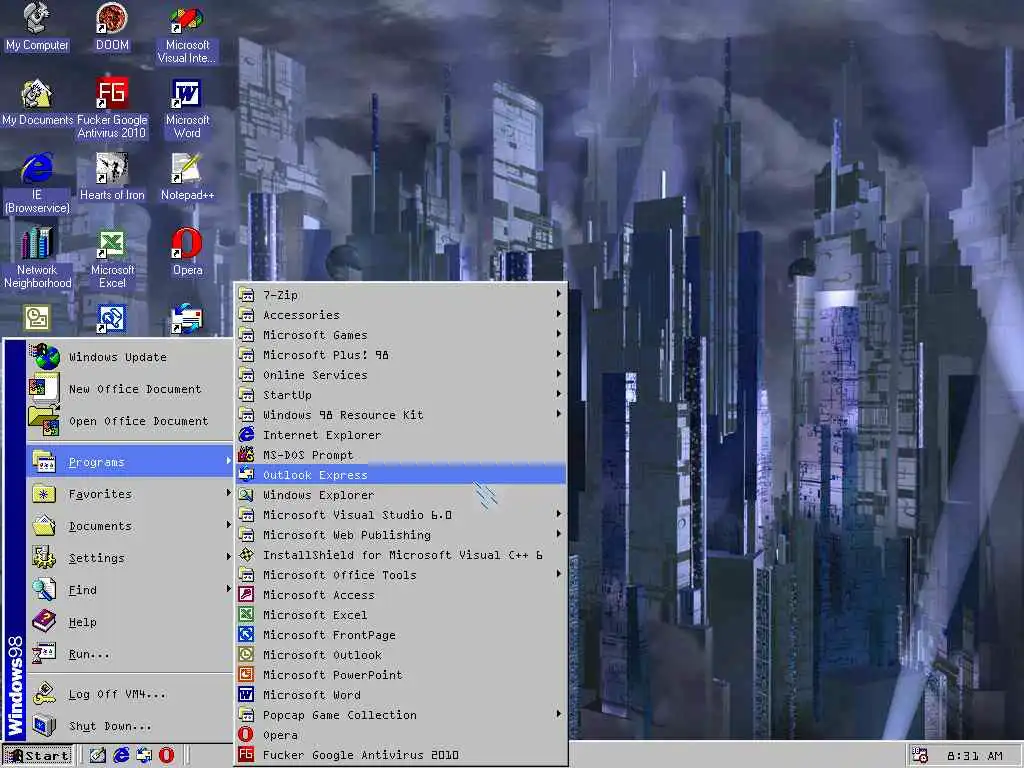
Task: Launch Microsoft PowerPoint from Programs menu
Action: pyautogui.click(x=401, y=675)
